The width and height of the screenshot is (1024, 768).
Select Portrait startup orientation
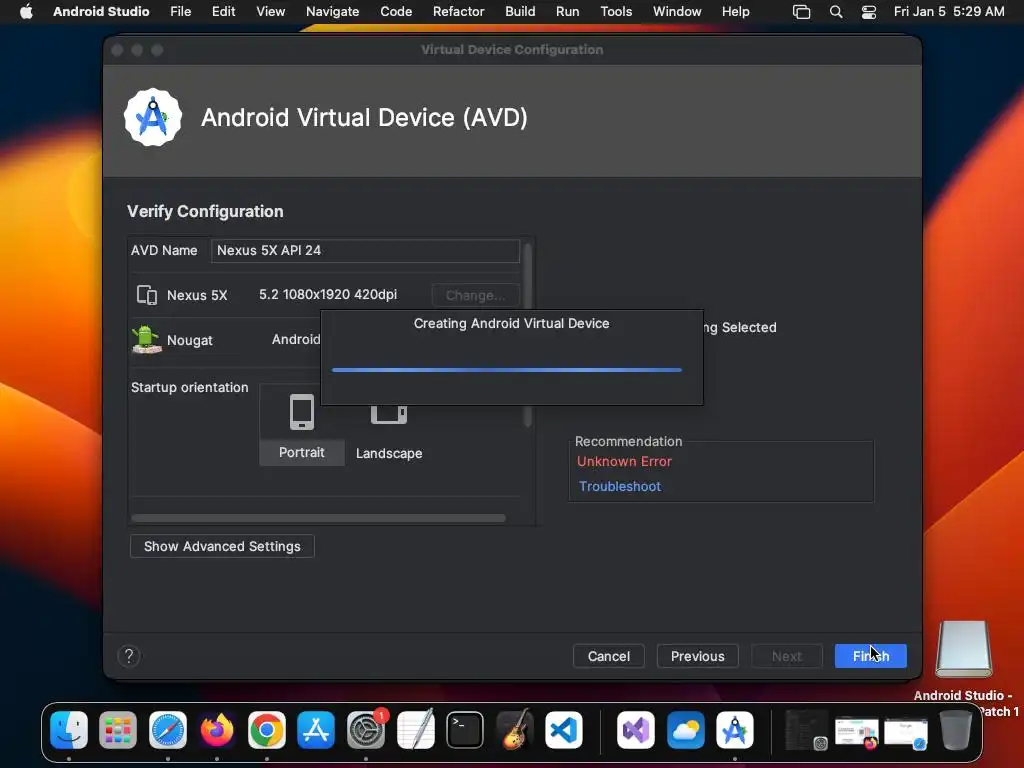click(302, 425)
